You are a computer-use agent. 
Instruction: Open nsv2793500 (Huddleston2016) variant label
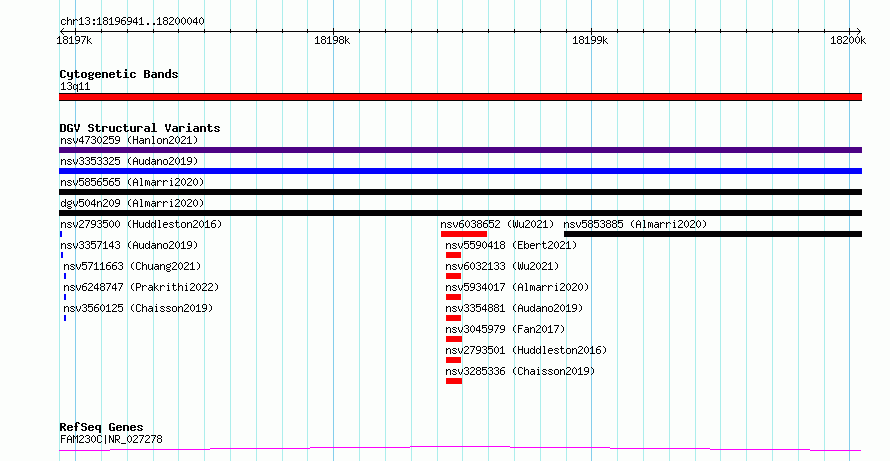coord(141,224)
